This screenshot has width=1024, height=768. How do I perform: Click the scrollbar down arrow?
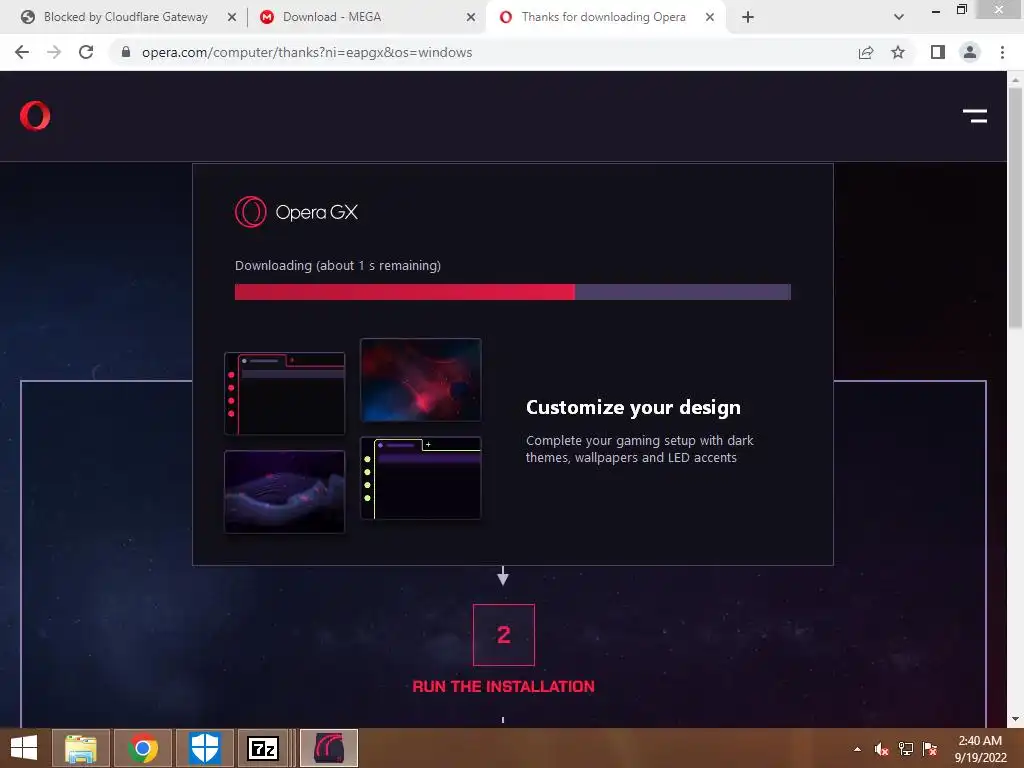click(1015, 719)
